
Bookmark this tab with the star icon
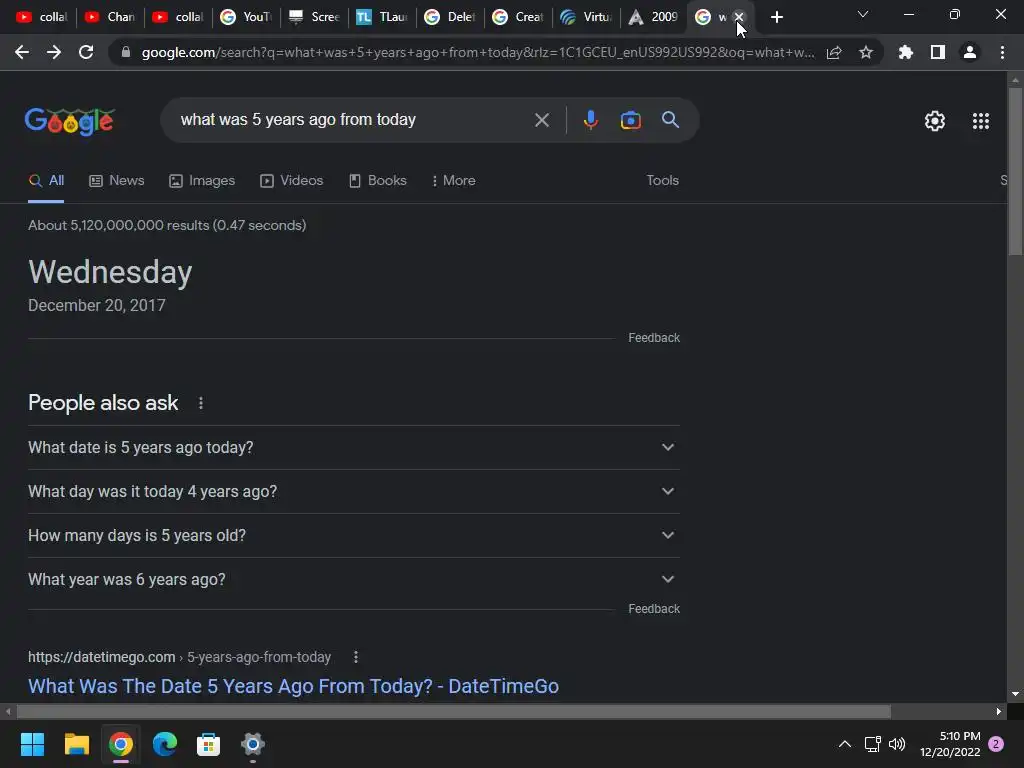866,52
